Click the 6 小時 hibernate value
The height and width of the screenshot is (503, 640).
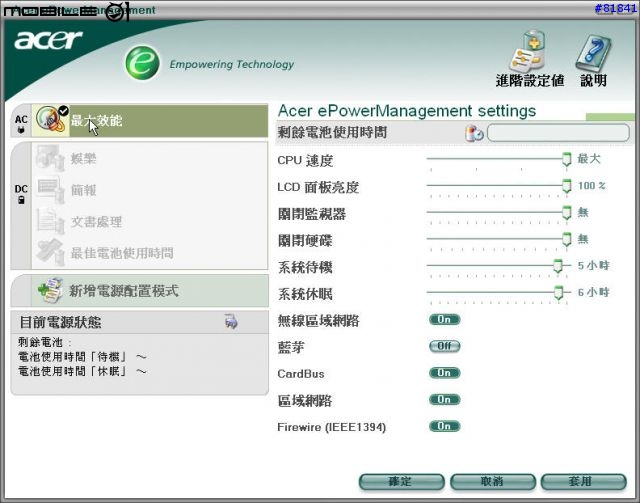click(593, 292)
